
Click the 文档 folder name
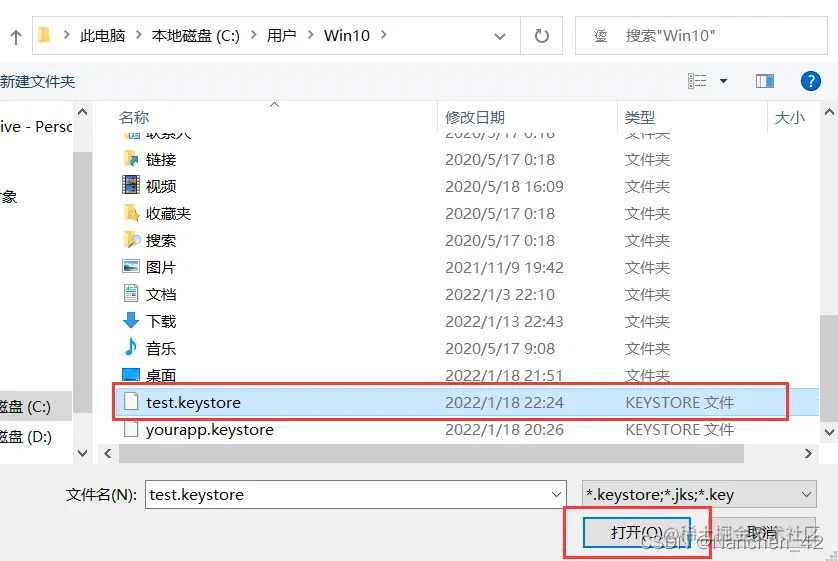coord(161,294)
